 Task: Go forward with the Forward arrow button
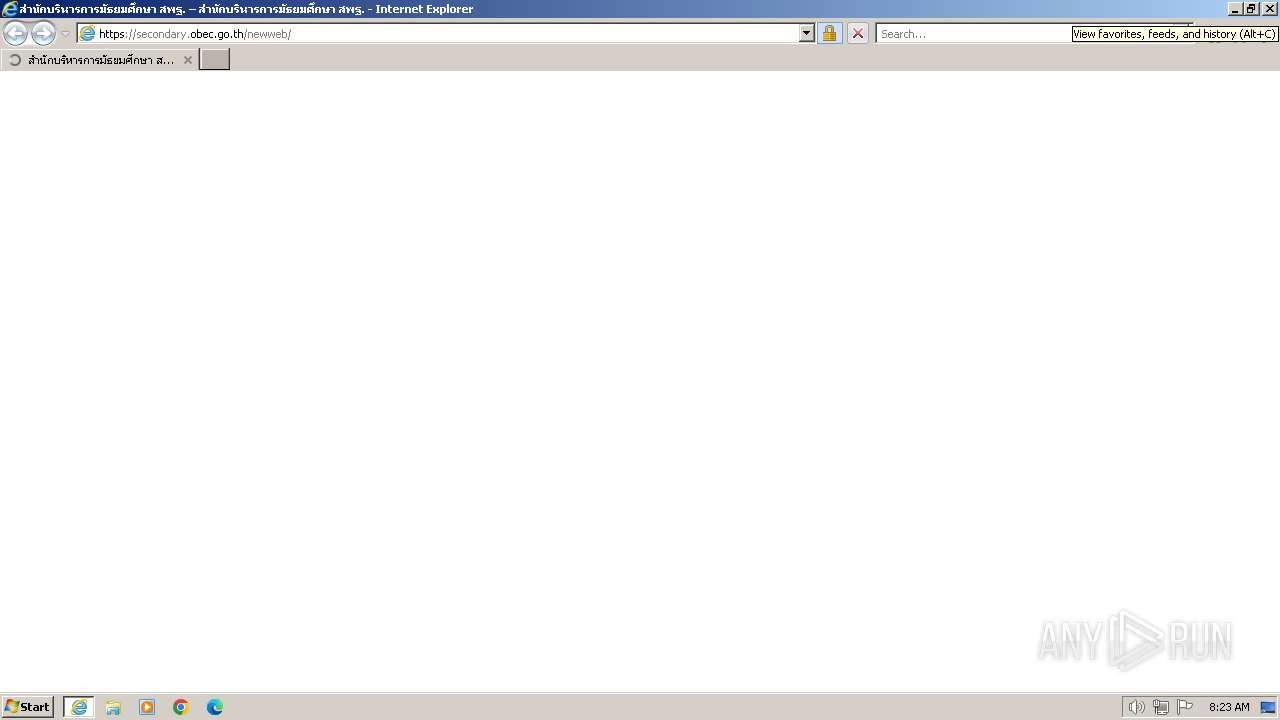[x=43, y=33]
